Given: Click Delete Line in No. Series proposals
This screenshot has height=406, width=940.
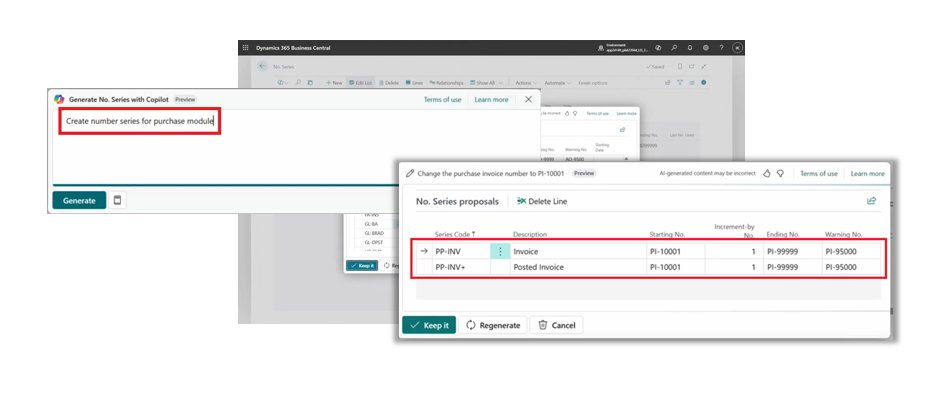Looking at the screenshot, I should (x=542, y=202).
